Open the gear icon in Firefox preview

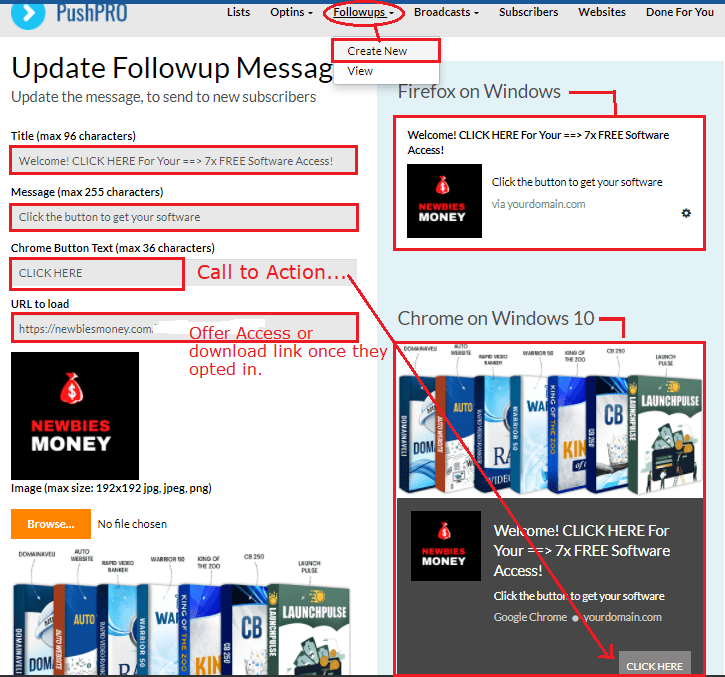(x=686, y=213)
